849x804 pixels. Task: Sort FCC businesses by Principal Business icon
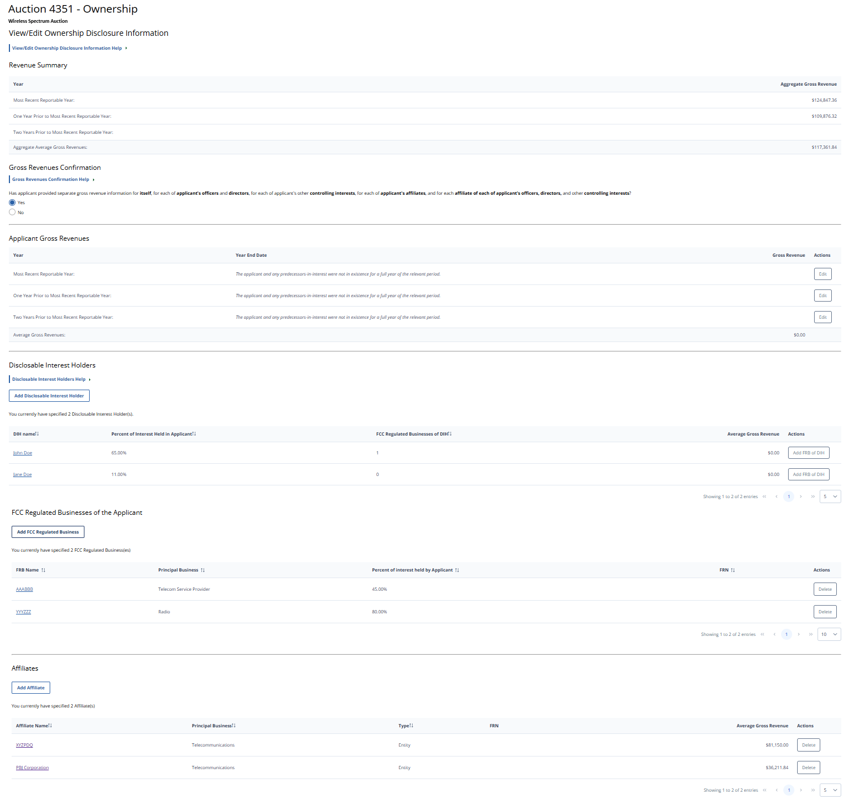pyautogui.click(x=203, y=570)
